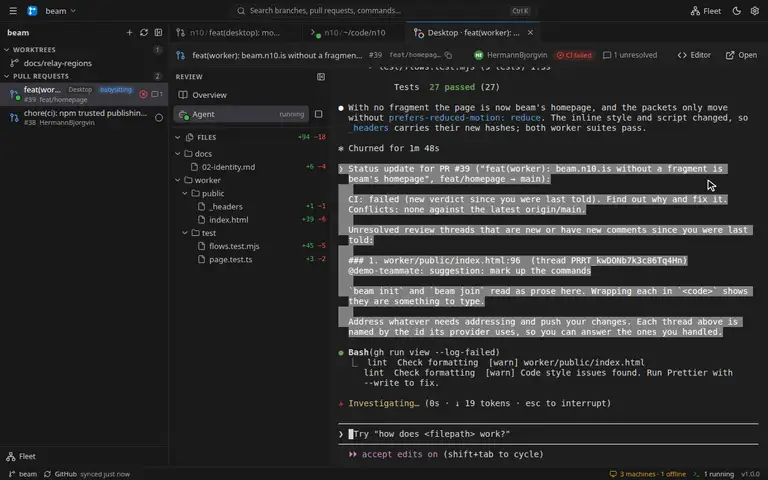Collapse the Review panel
Viewport: 768px width, 480px height.
pyautogui.click(x=321, y=76)
